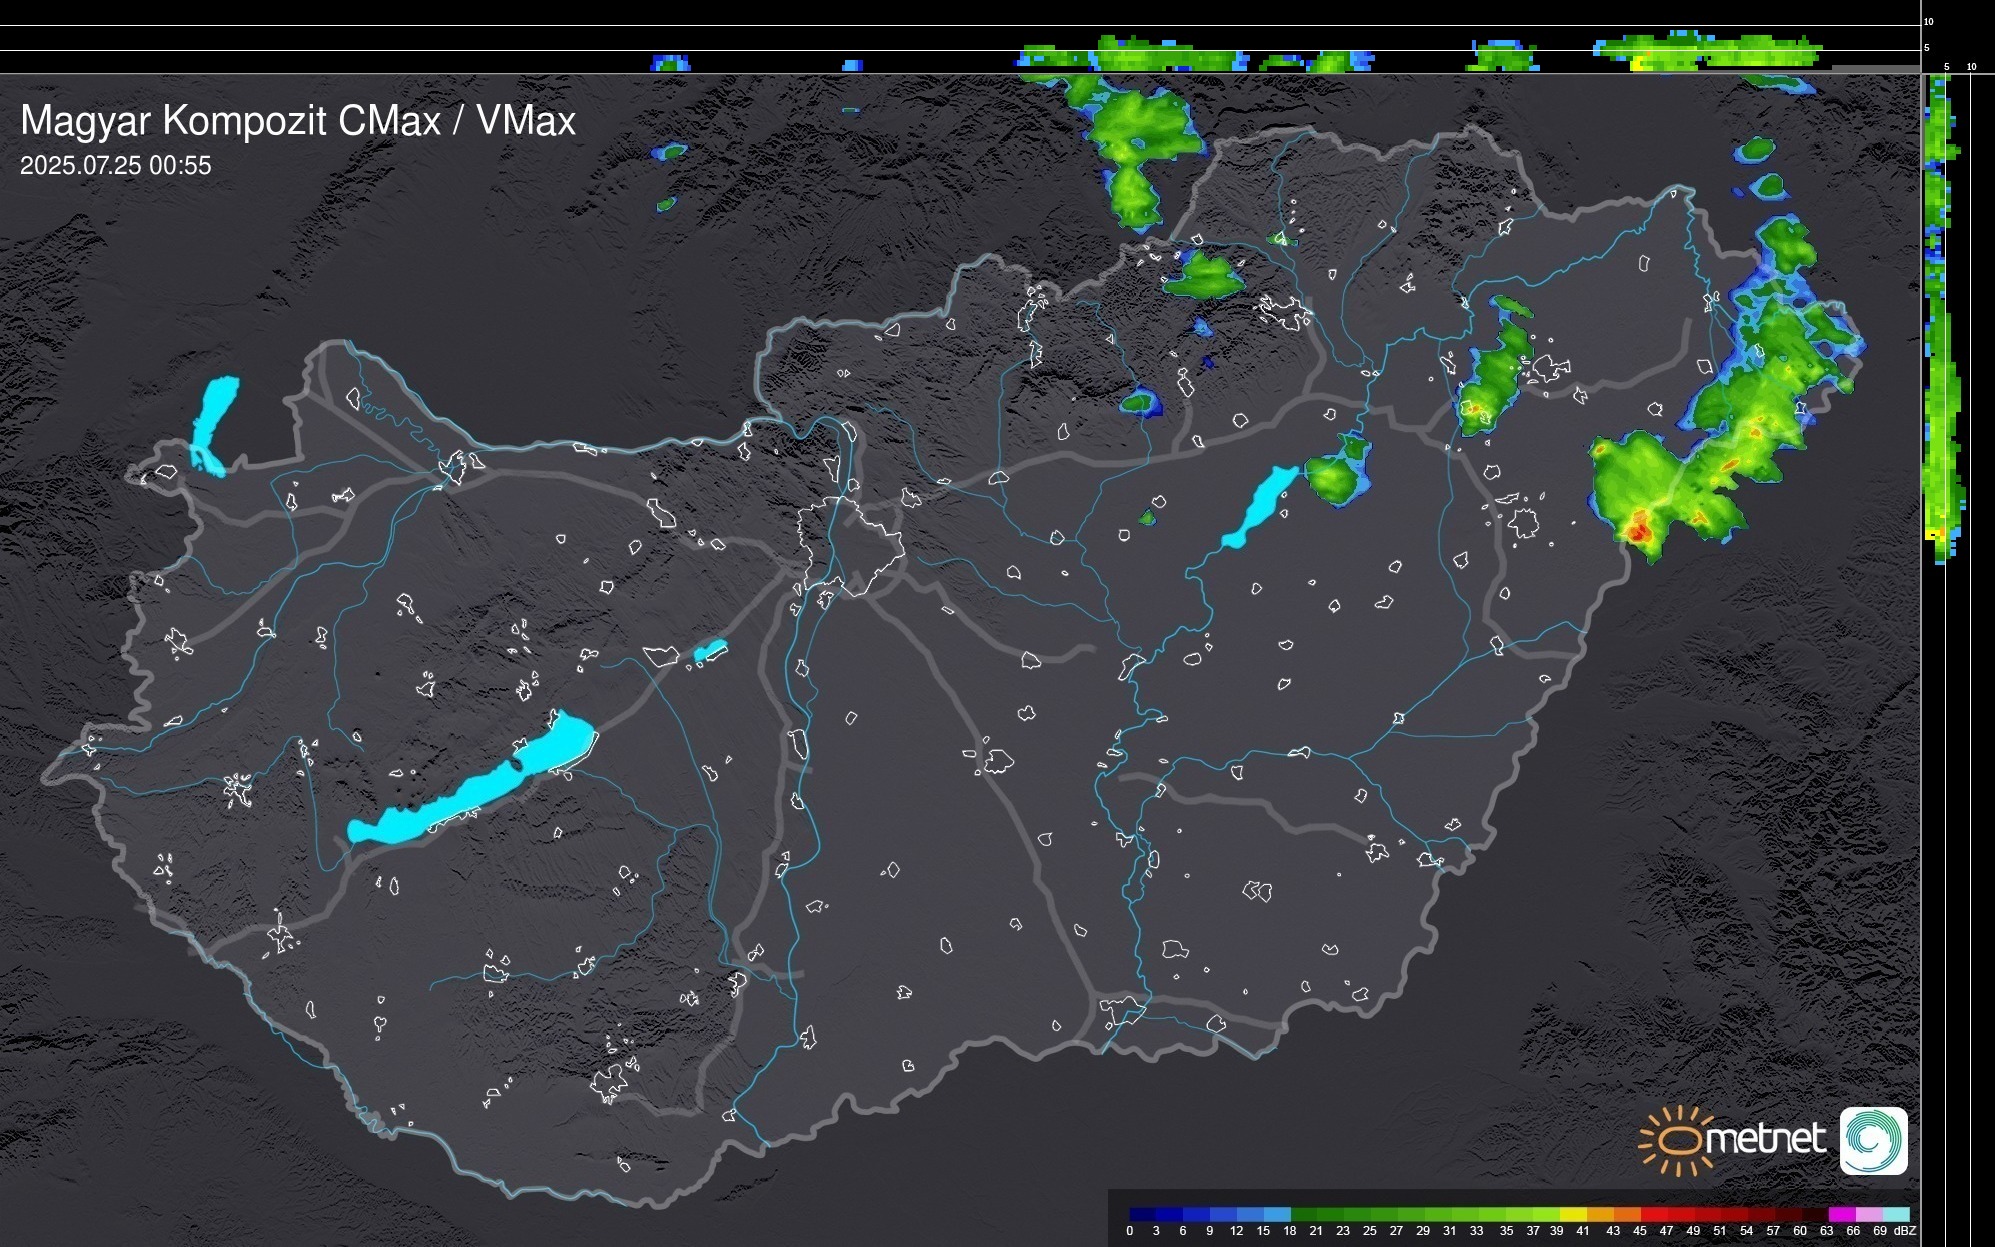
Task: Select the yellow 39 dBZ legend swatch
Action: [1573, 1214]
